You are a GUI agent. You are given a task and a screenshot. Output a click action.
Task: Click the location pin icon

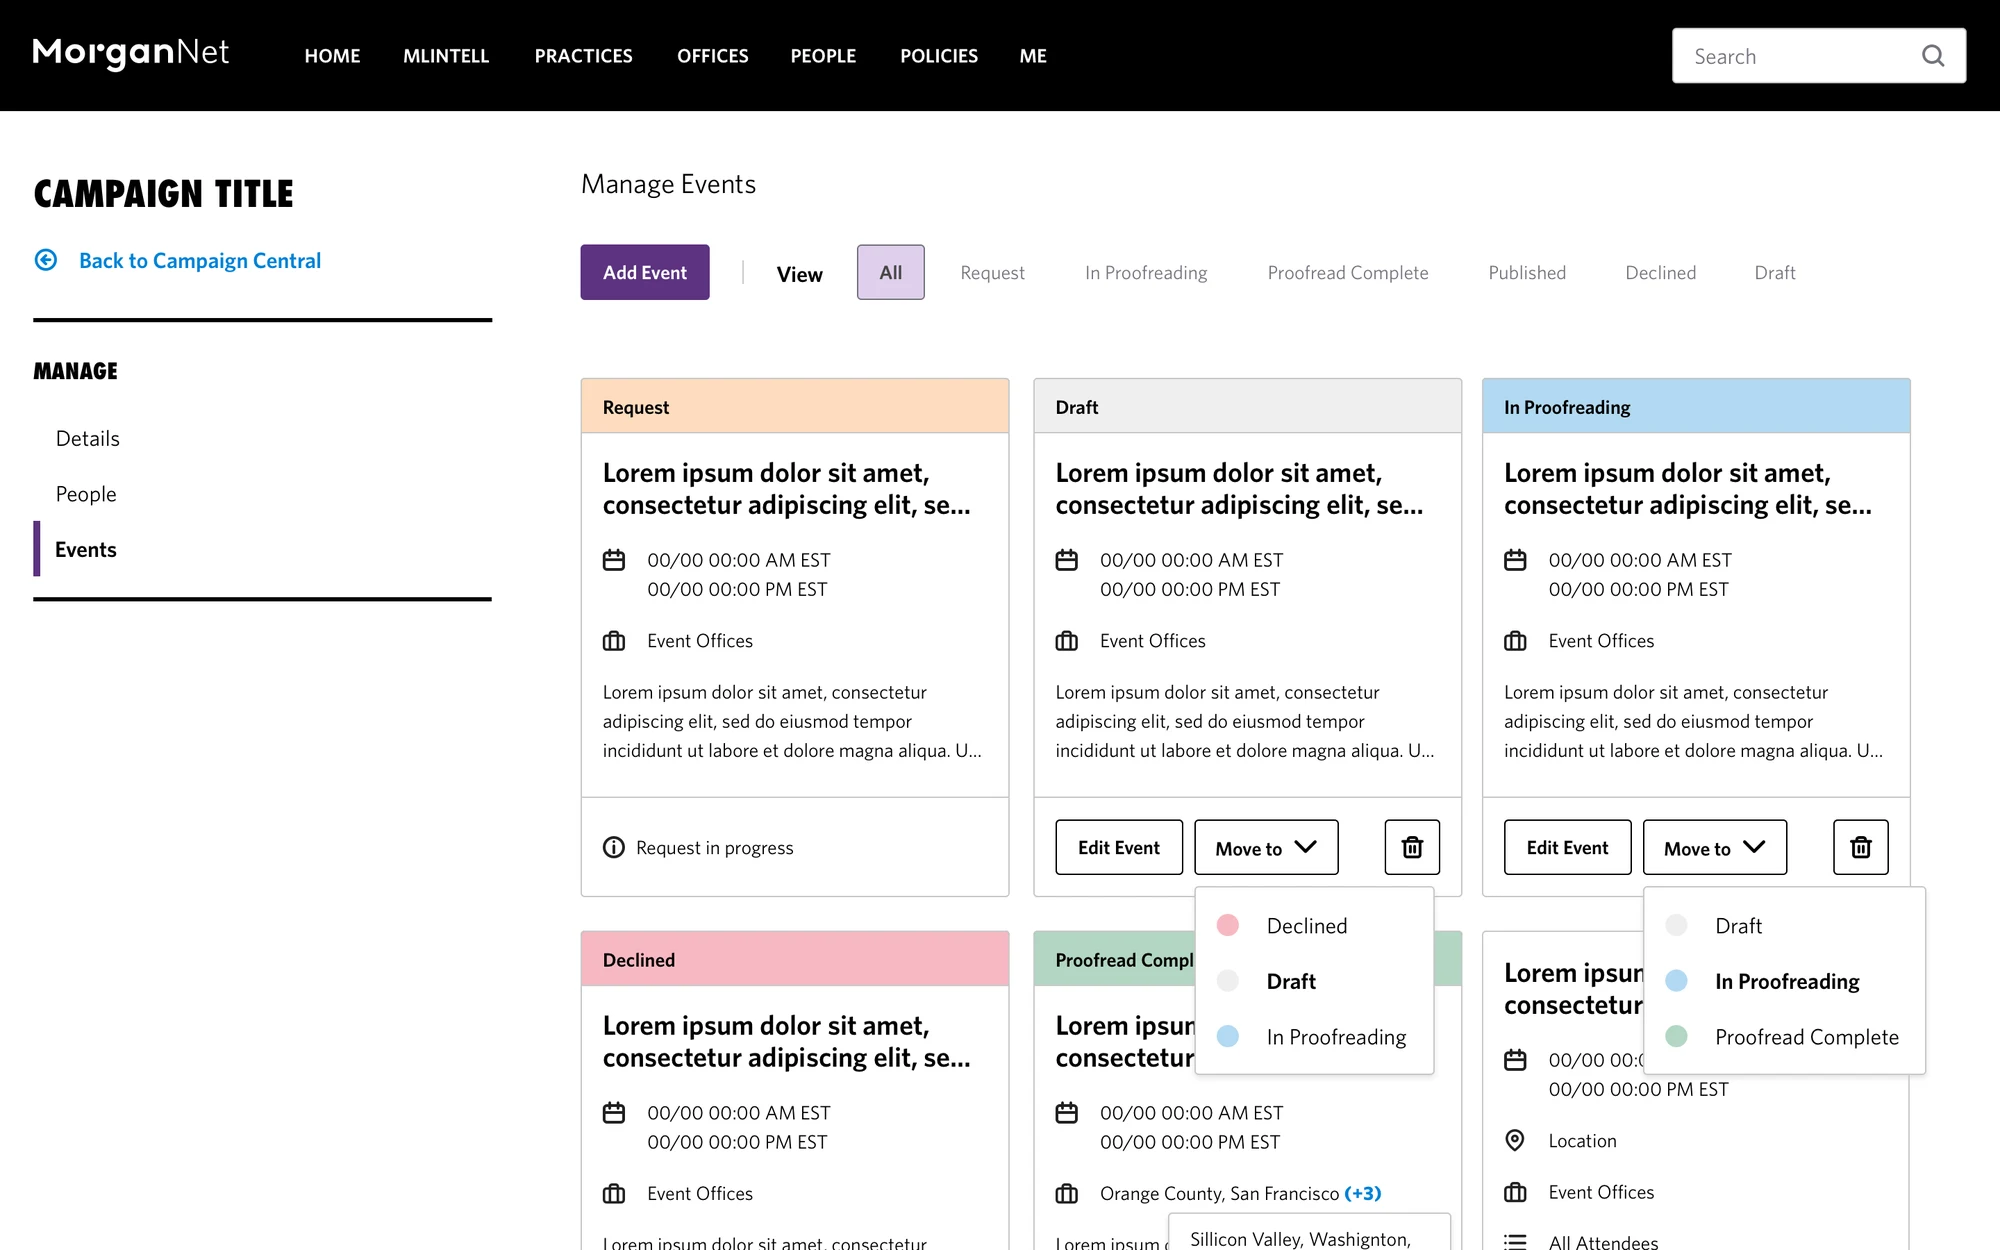tap(1516, 1140)
